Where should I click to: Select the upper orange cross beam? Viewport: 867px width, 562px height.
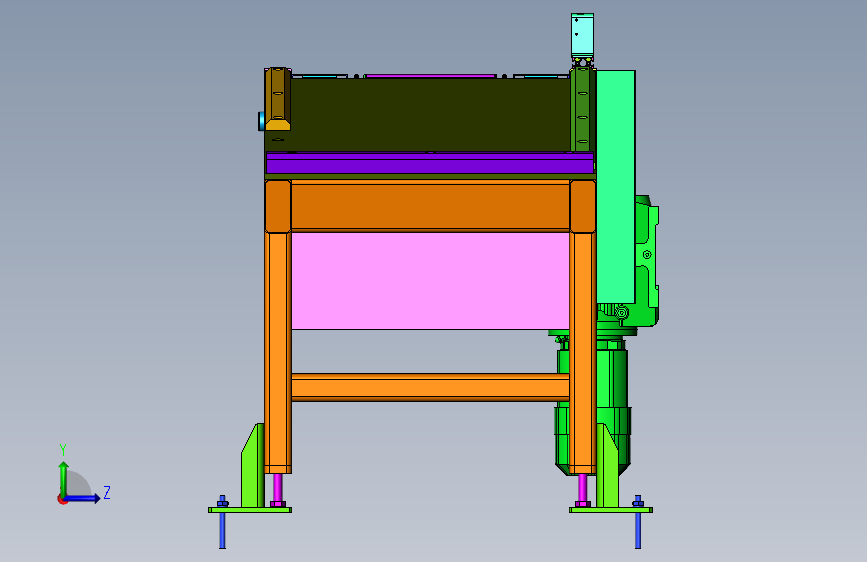430,206
